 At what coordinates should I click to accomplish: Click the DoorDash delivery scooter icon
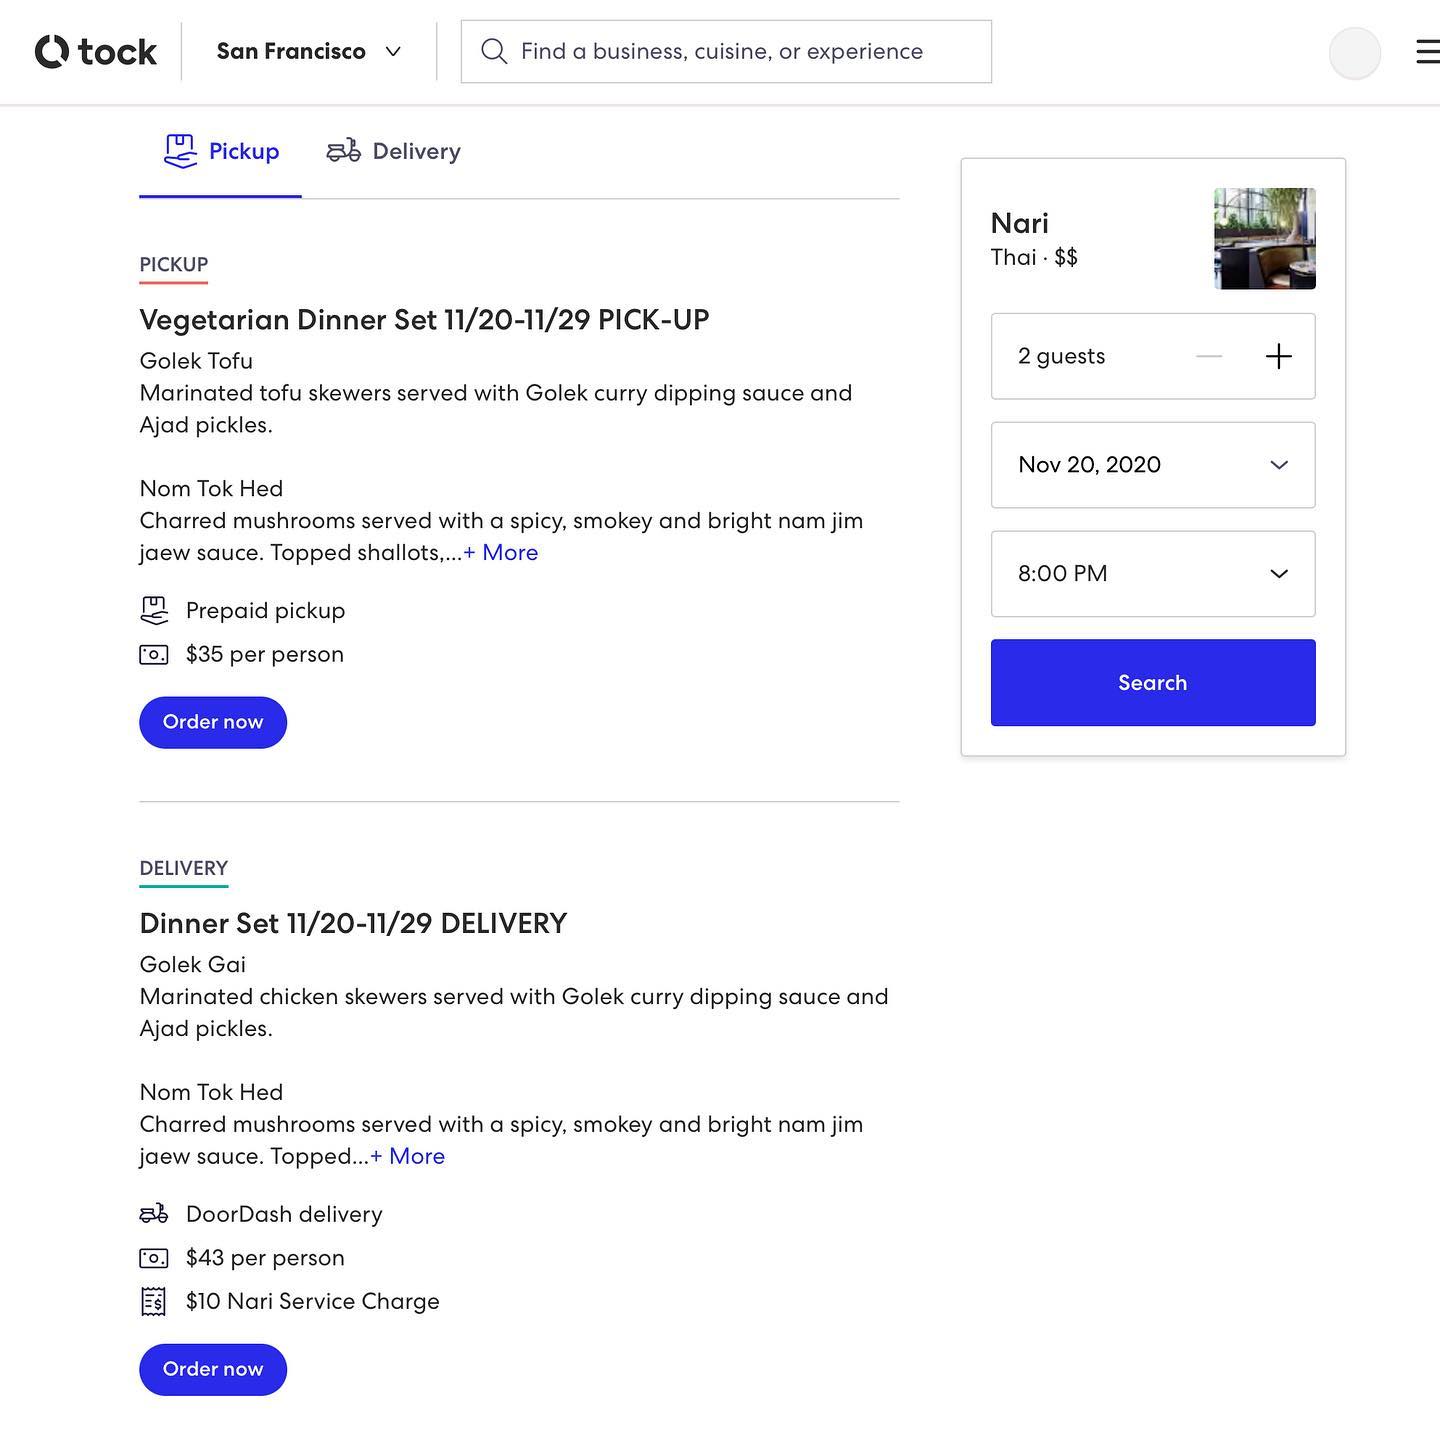coord(154,1214)
